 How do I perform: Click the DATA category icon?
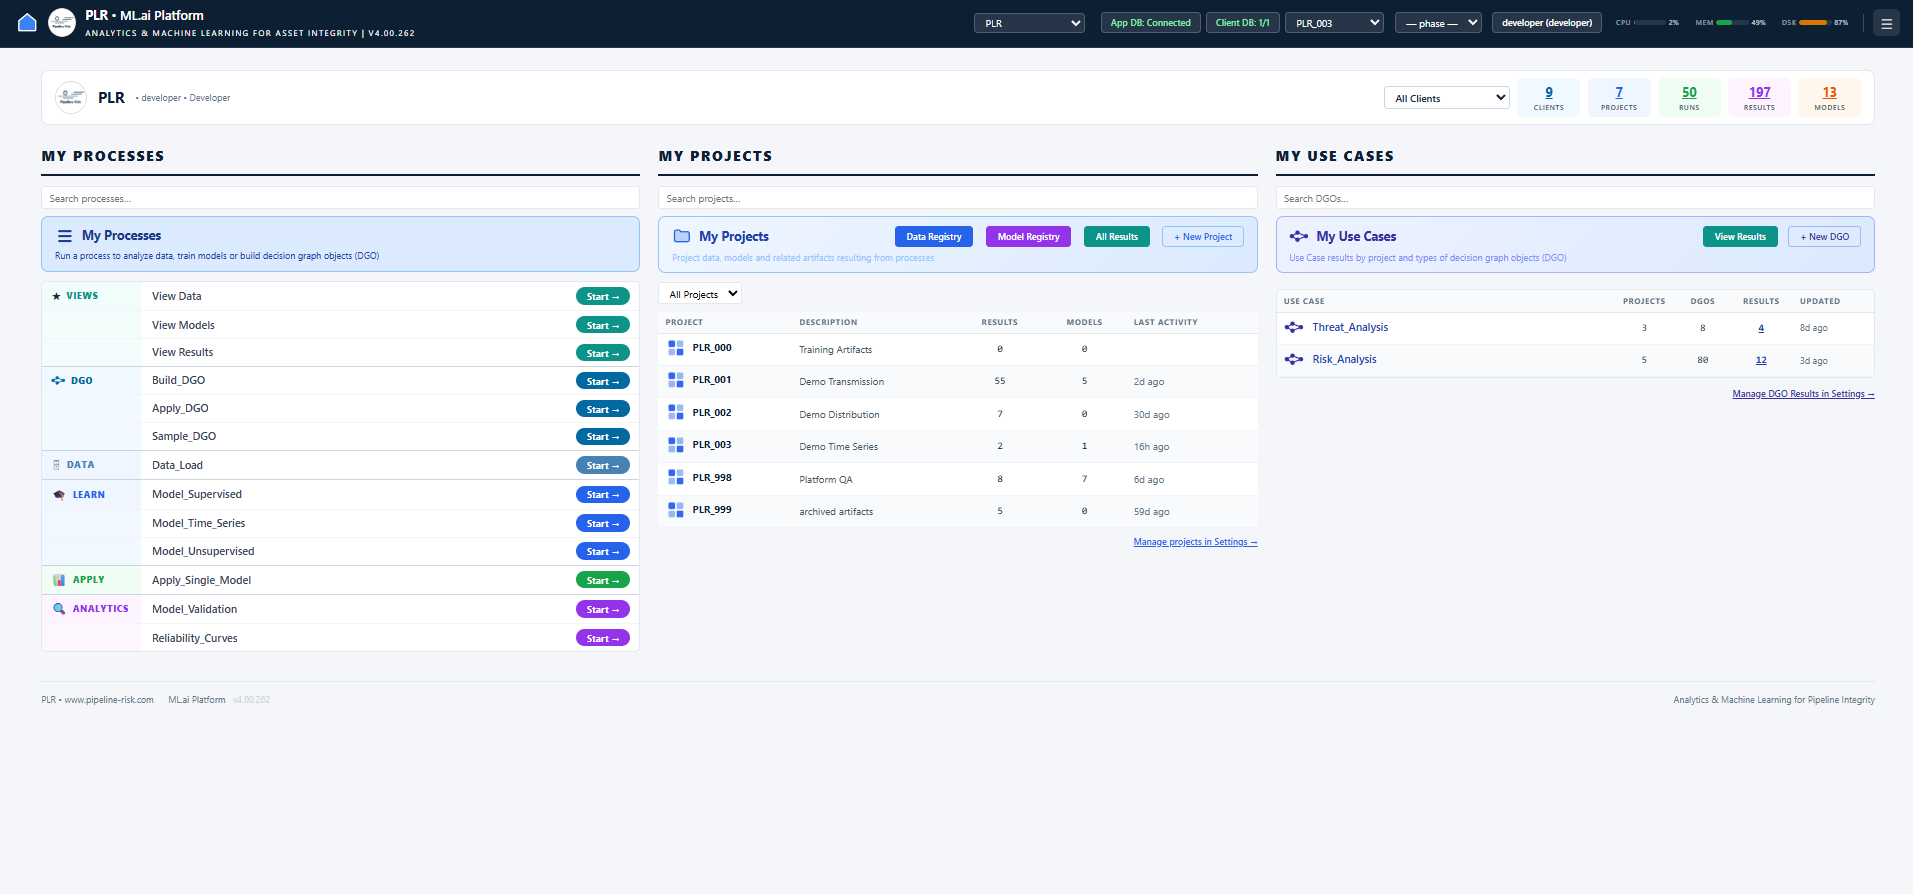[x=56, y=465]
